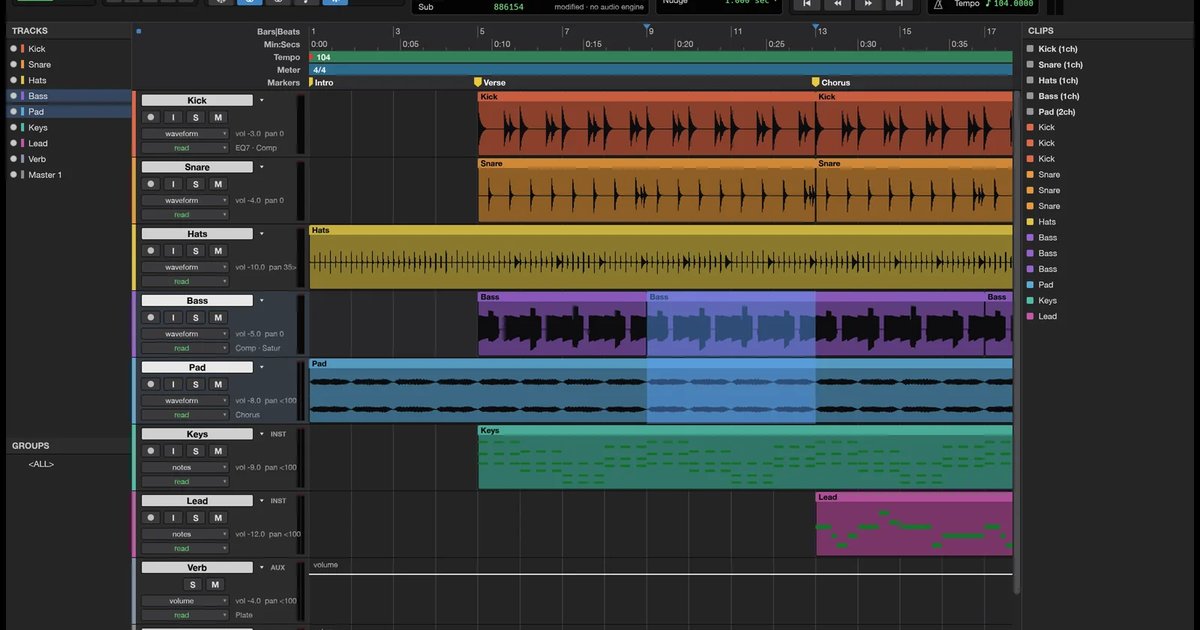Screen dimensions: 1200x630
Task: Click the magenta Lead clip icon in Clips list
Action: (1030, 317)
